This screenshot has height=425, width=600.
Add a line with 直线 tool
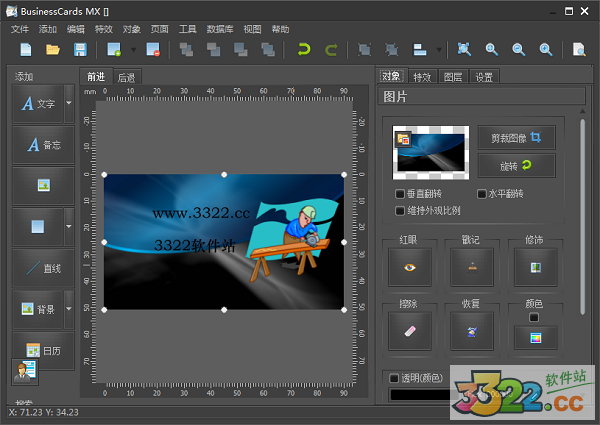pyautogui.click(x=43, y=268)
